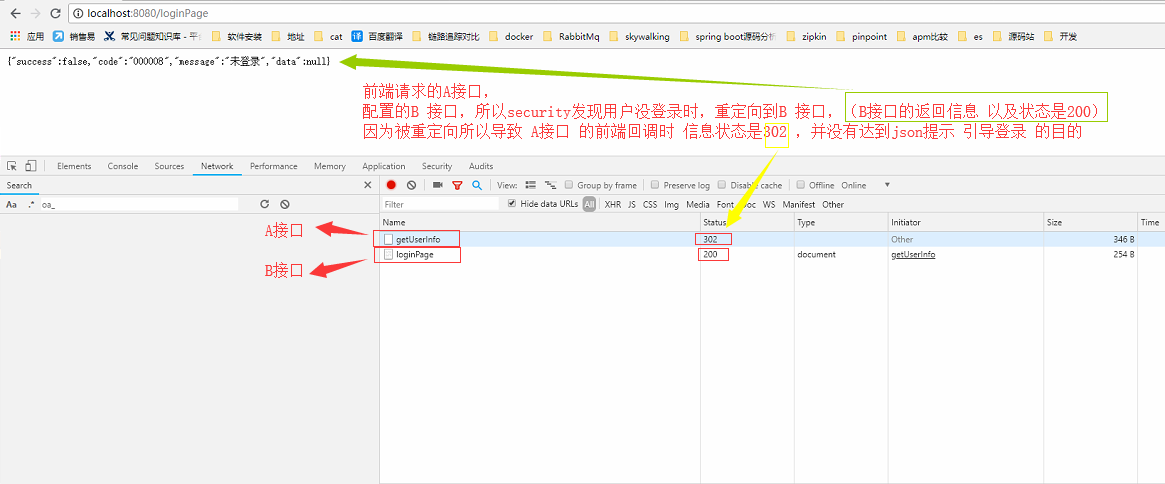Select the All filter type button
This screenshot has height=484, width=1165.
589,204
